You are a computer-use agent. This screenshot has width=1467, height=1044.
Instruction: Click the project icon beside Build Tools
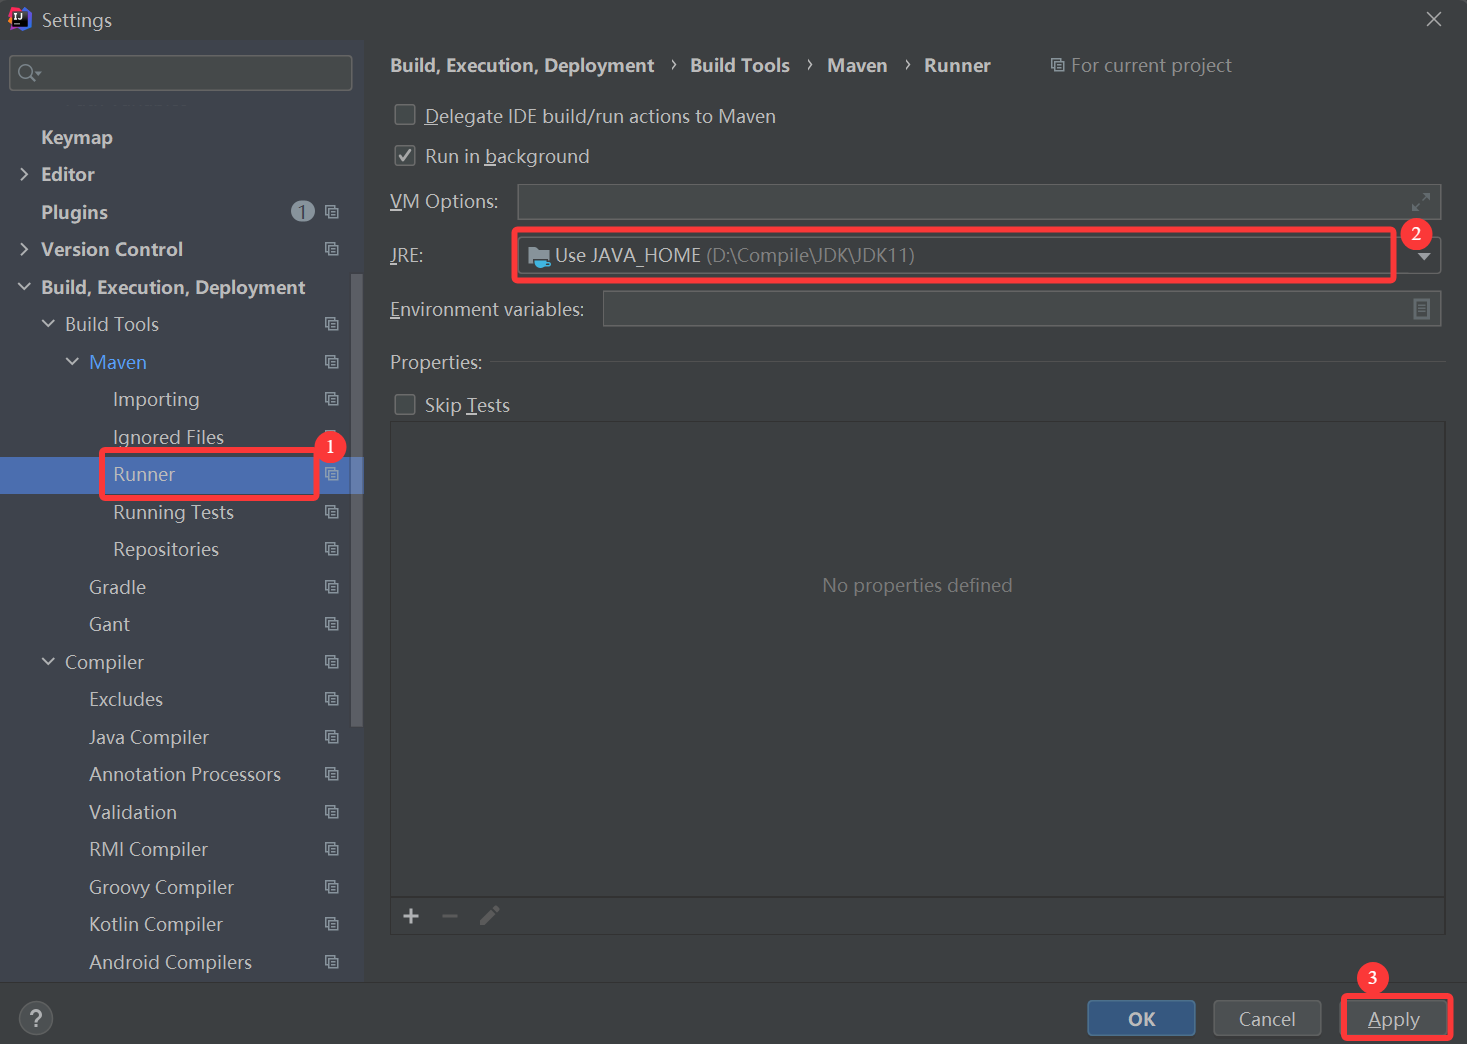pyautogui.click(x=332, y=324)
